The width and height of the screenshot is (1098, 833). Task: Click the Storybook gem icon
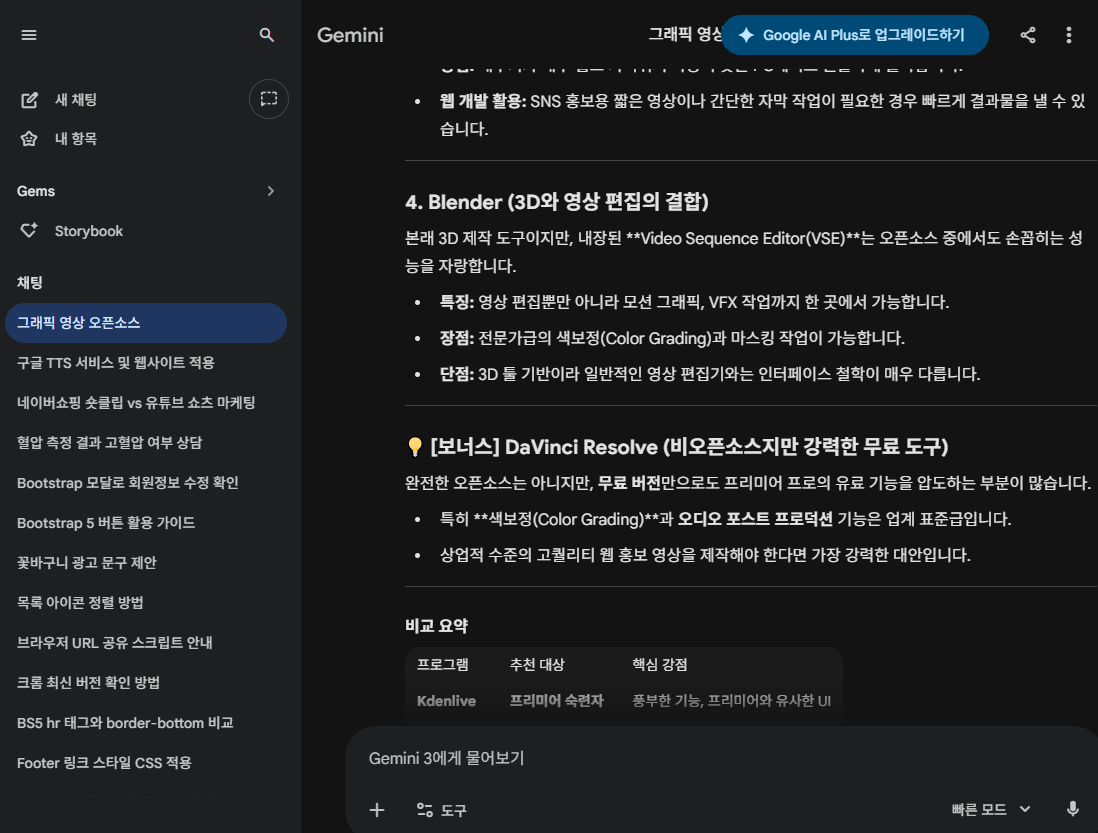coord(29,230)
